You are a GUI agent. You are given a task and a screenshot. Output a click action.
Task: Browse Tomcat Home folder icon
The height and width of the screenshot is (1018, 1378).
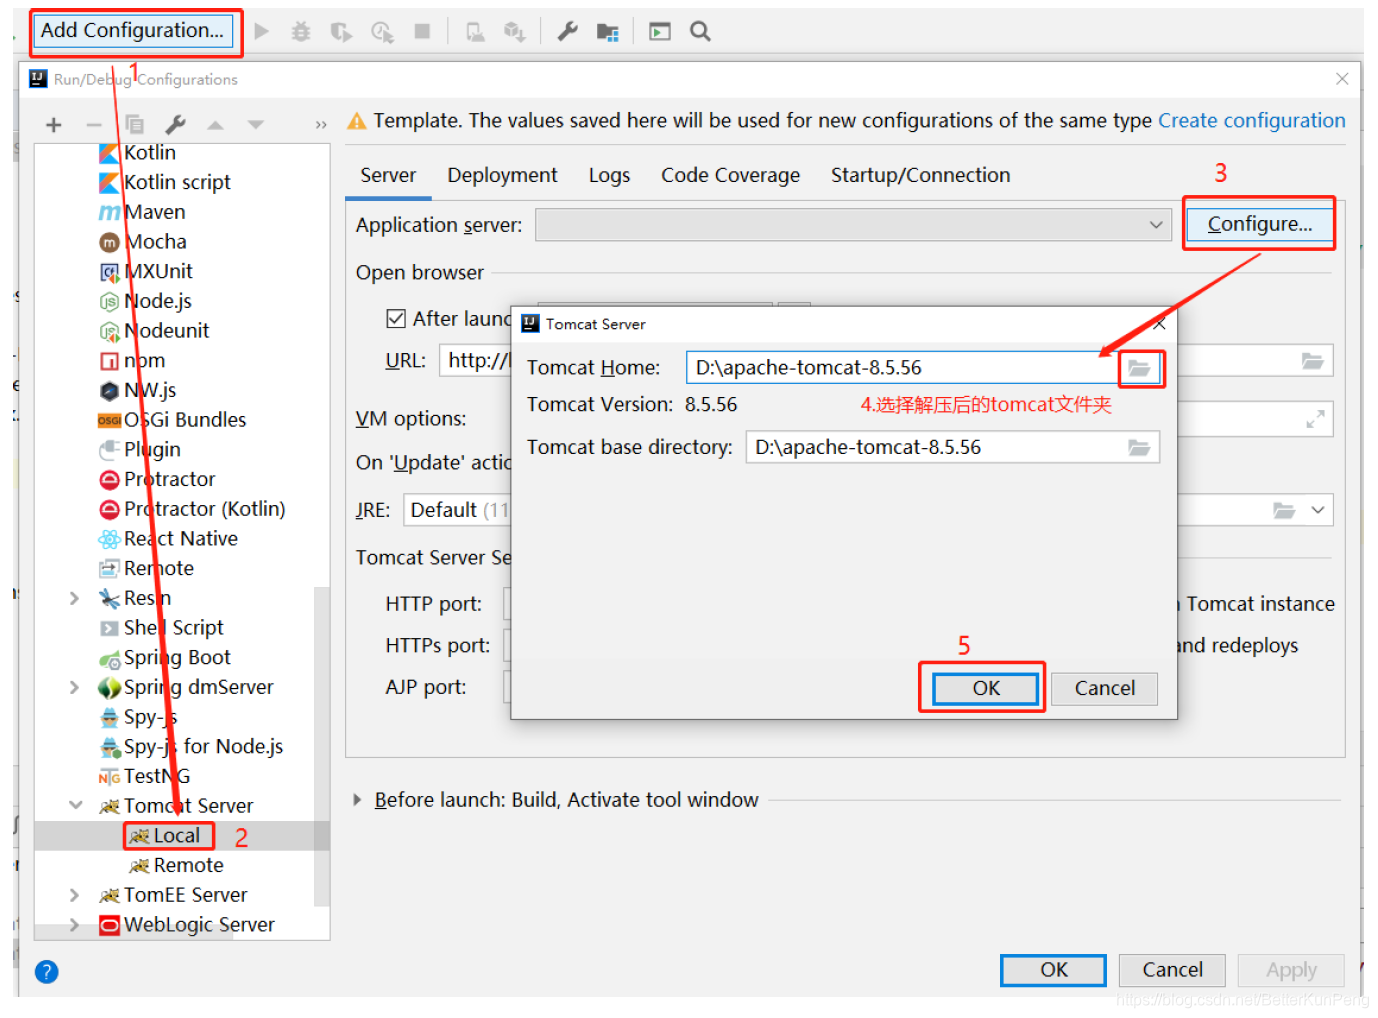coord(1139,368)
